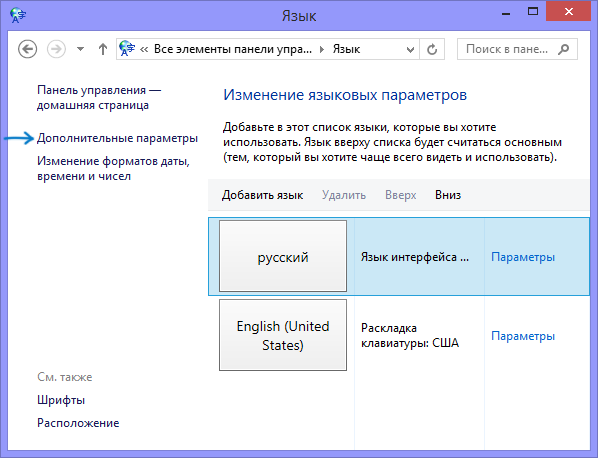
Task: Click the «Все элементы панели управления» breadcrumb
Action: coord(233,49)
